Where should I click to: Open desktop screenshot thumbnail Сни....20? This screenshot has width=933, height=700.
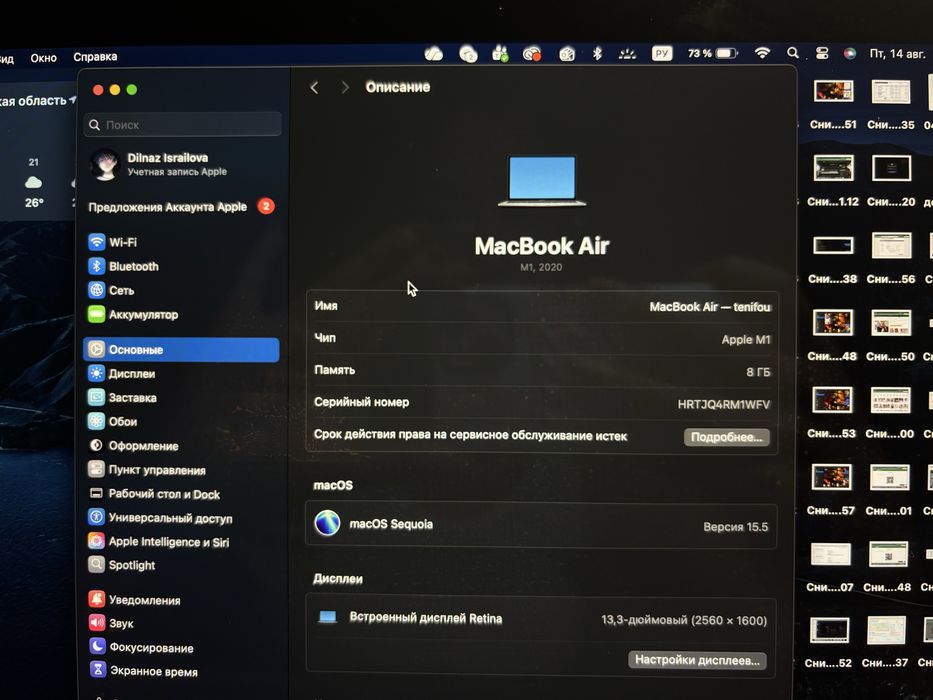891,168
